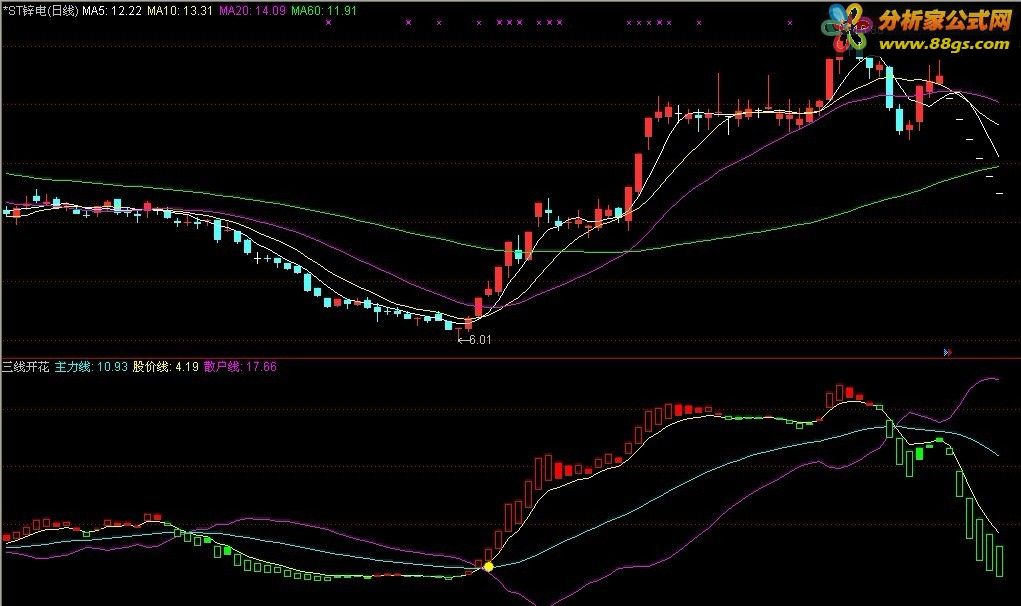Click the purple MA20: 14.09 label

point(252,10)
